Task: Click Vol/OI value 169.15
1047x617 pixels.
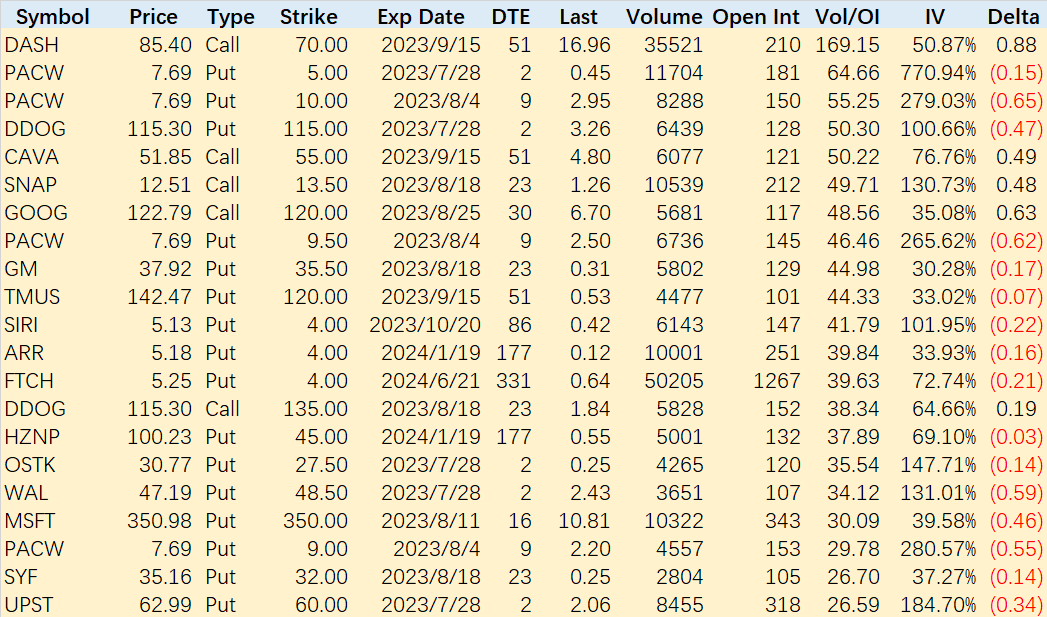Action: coord(847,45)
